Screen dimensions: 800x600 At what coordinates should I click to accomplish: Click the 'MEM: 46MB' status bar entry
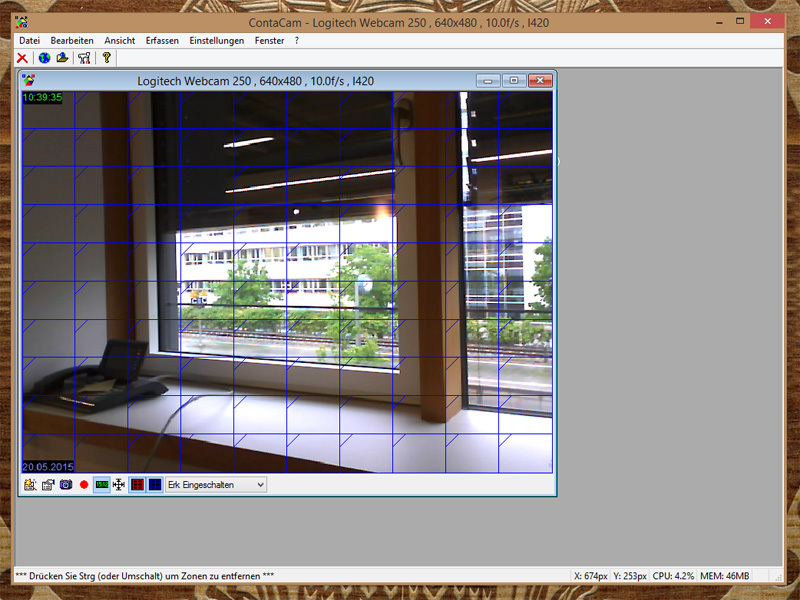click(x=724, y=576)
